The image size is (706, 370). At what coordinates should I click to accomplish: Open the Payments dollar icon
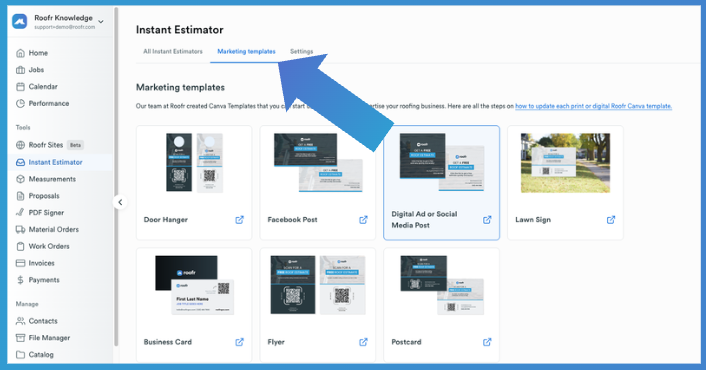pos(20,280)
